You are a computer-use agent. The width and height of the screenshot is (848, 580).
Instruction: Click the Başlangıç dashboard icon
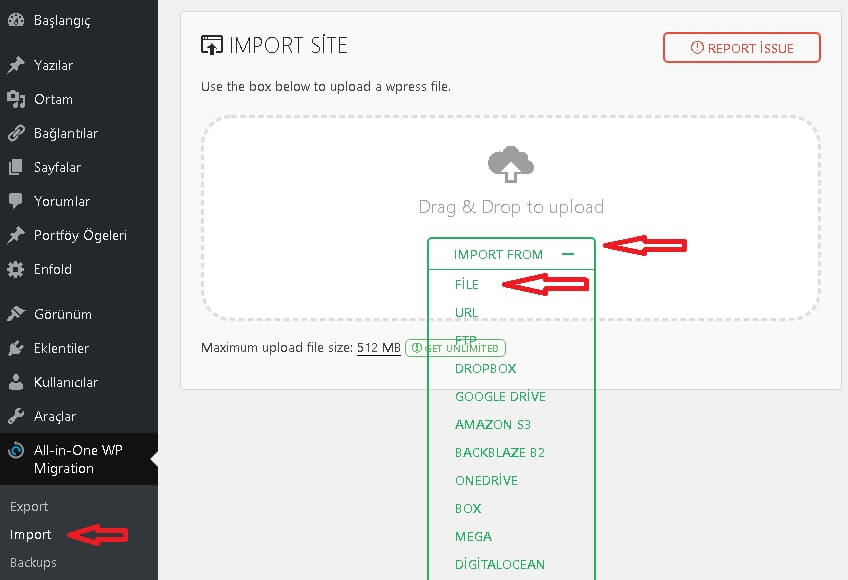point(16,20)
